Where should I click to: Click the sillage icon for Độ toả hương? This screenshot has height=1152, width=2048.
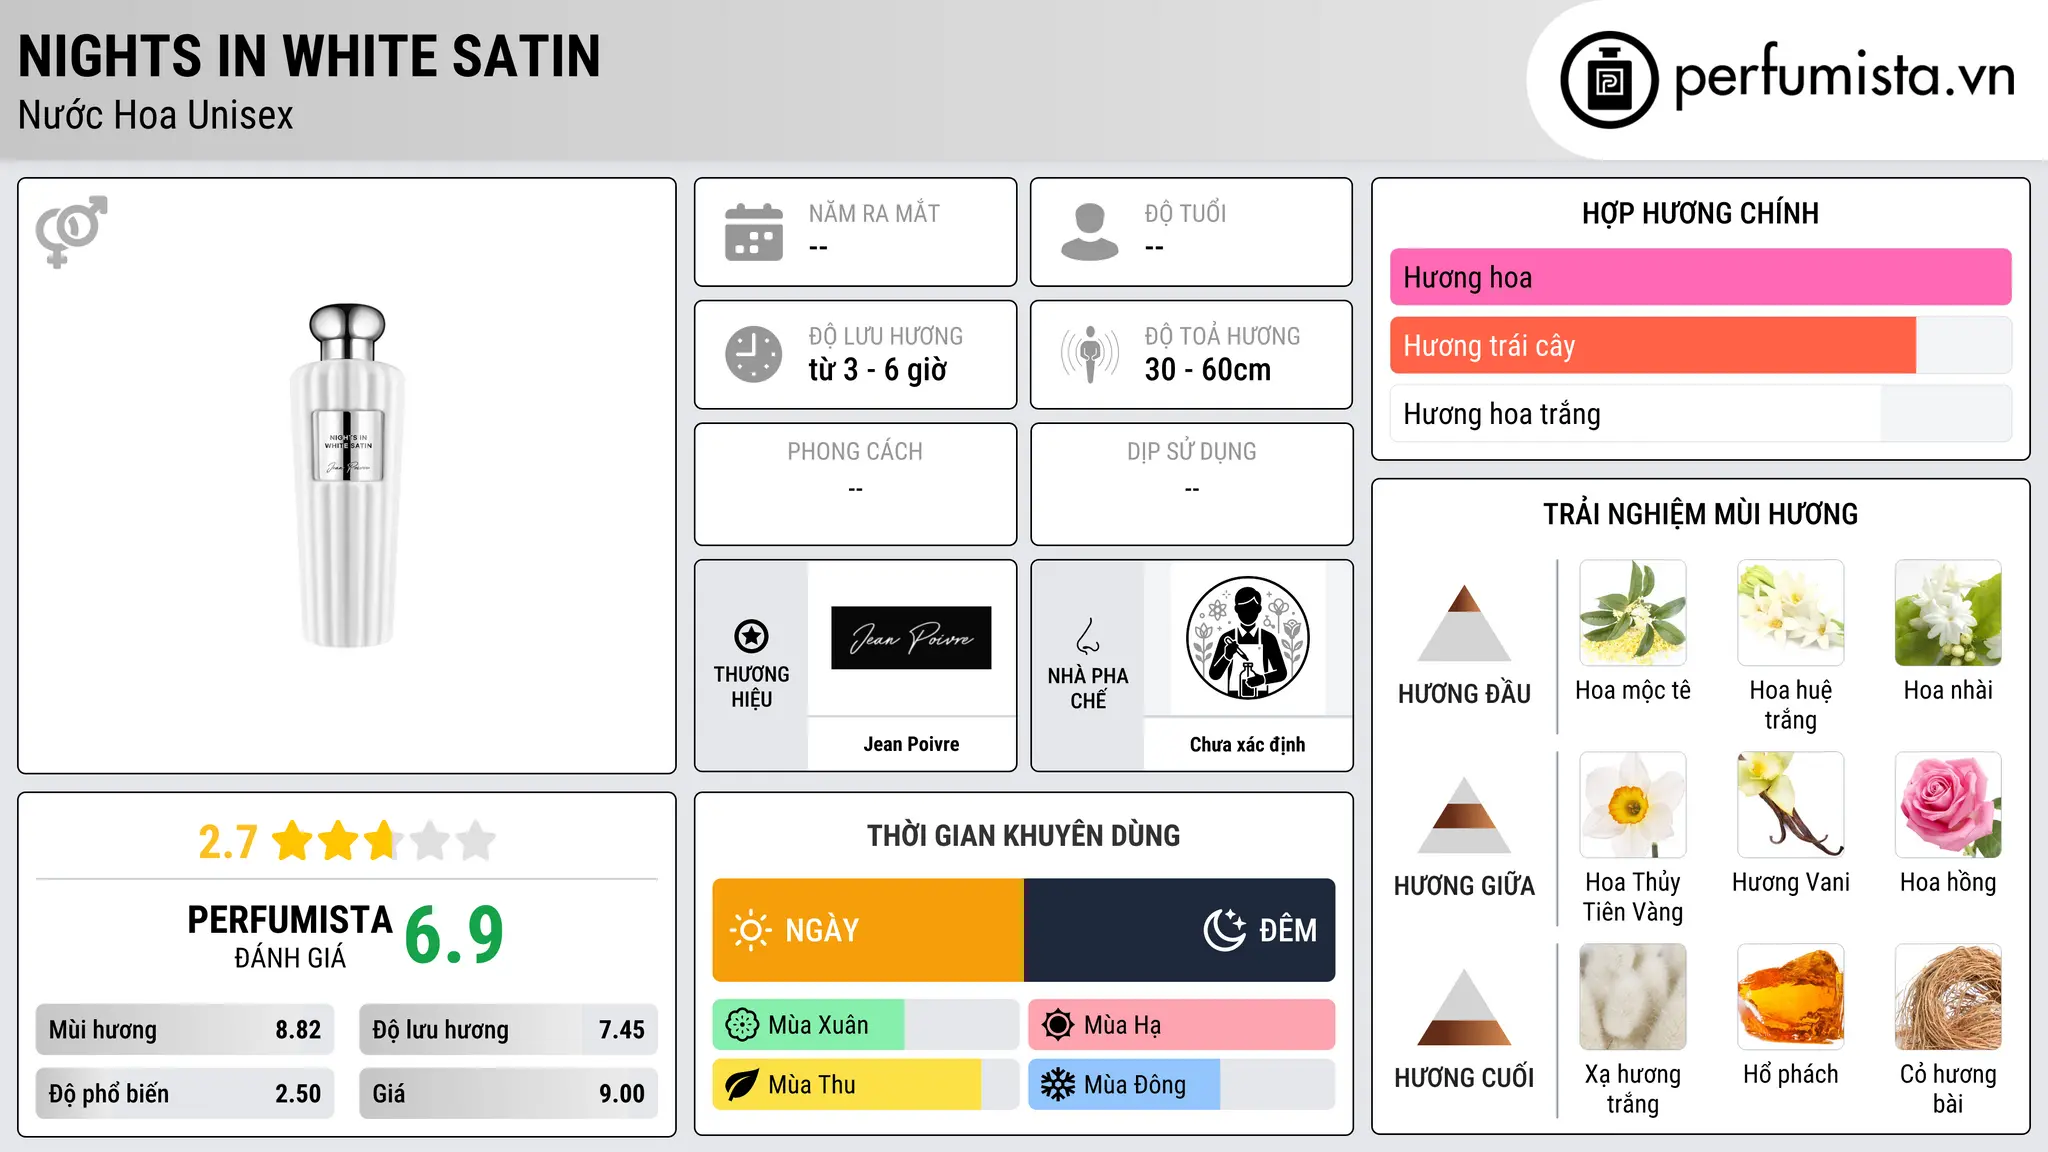click(x=1090, y=354)
